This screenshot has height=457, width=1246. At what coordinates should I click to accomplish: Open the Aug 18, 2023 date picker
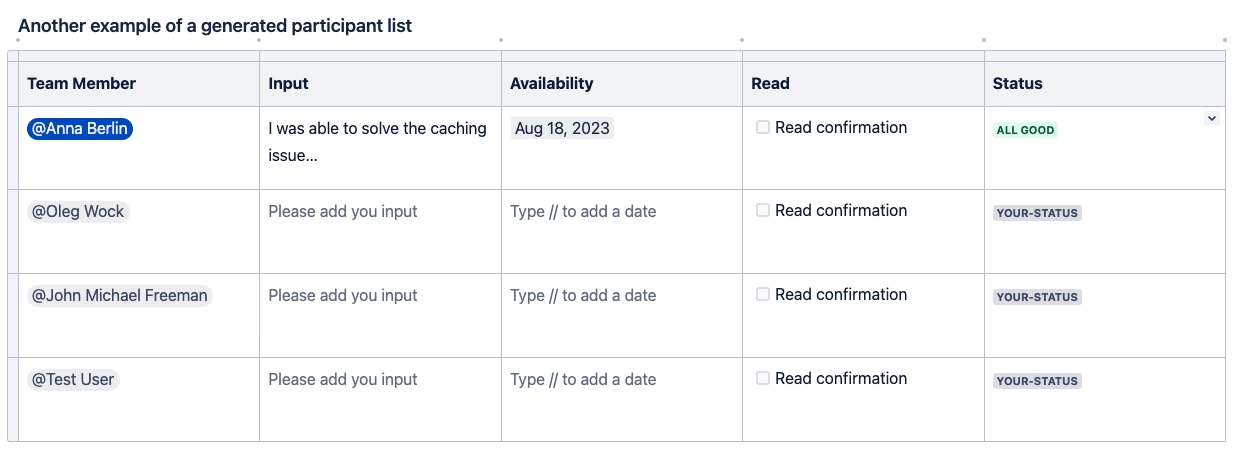(562, 128)
